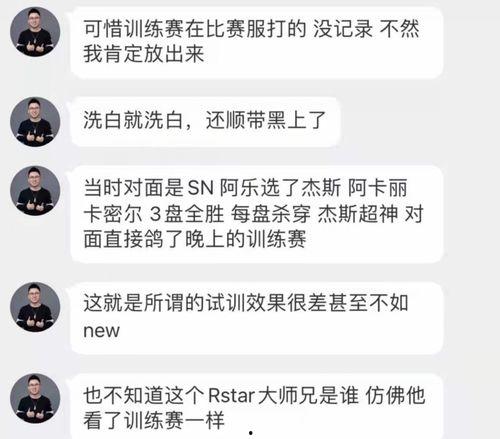This screenshot has height=439, width=500.
Task: Open sender avatar beside '可惜训练赛' message
Action: click(35, 31)
